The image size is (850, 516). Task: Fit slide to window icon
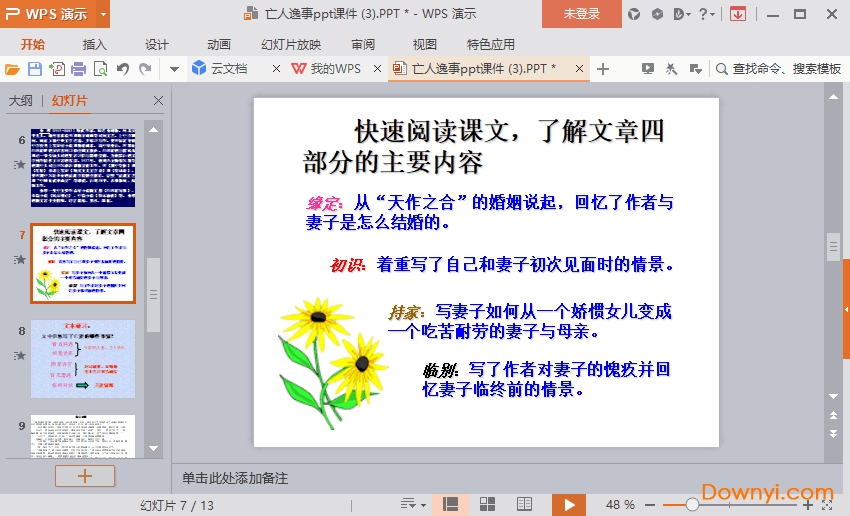[x=828, y=505]
